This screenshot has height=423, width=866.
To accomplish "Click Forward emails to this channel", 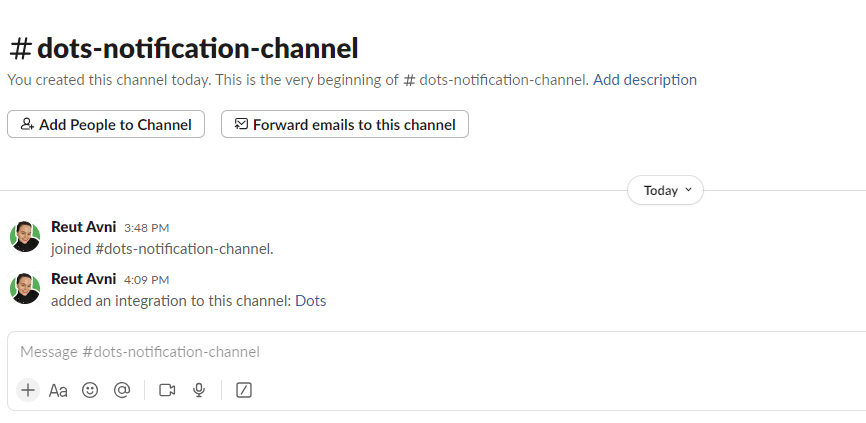I will pyautogui.click(x=345, y=124).
